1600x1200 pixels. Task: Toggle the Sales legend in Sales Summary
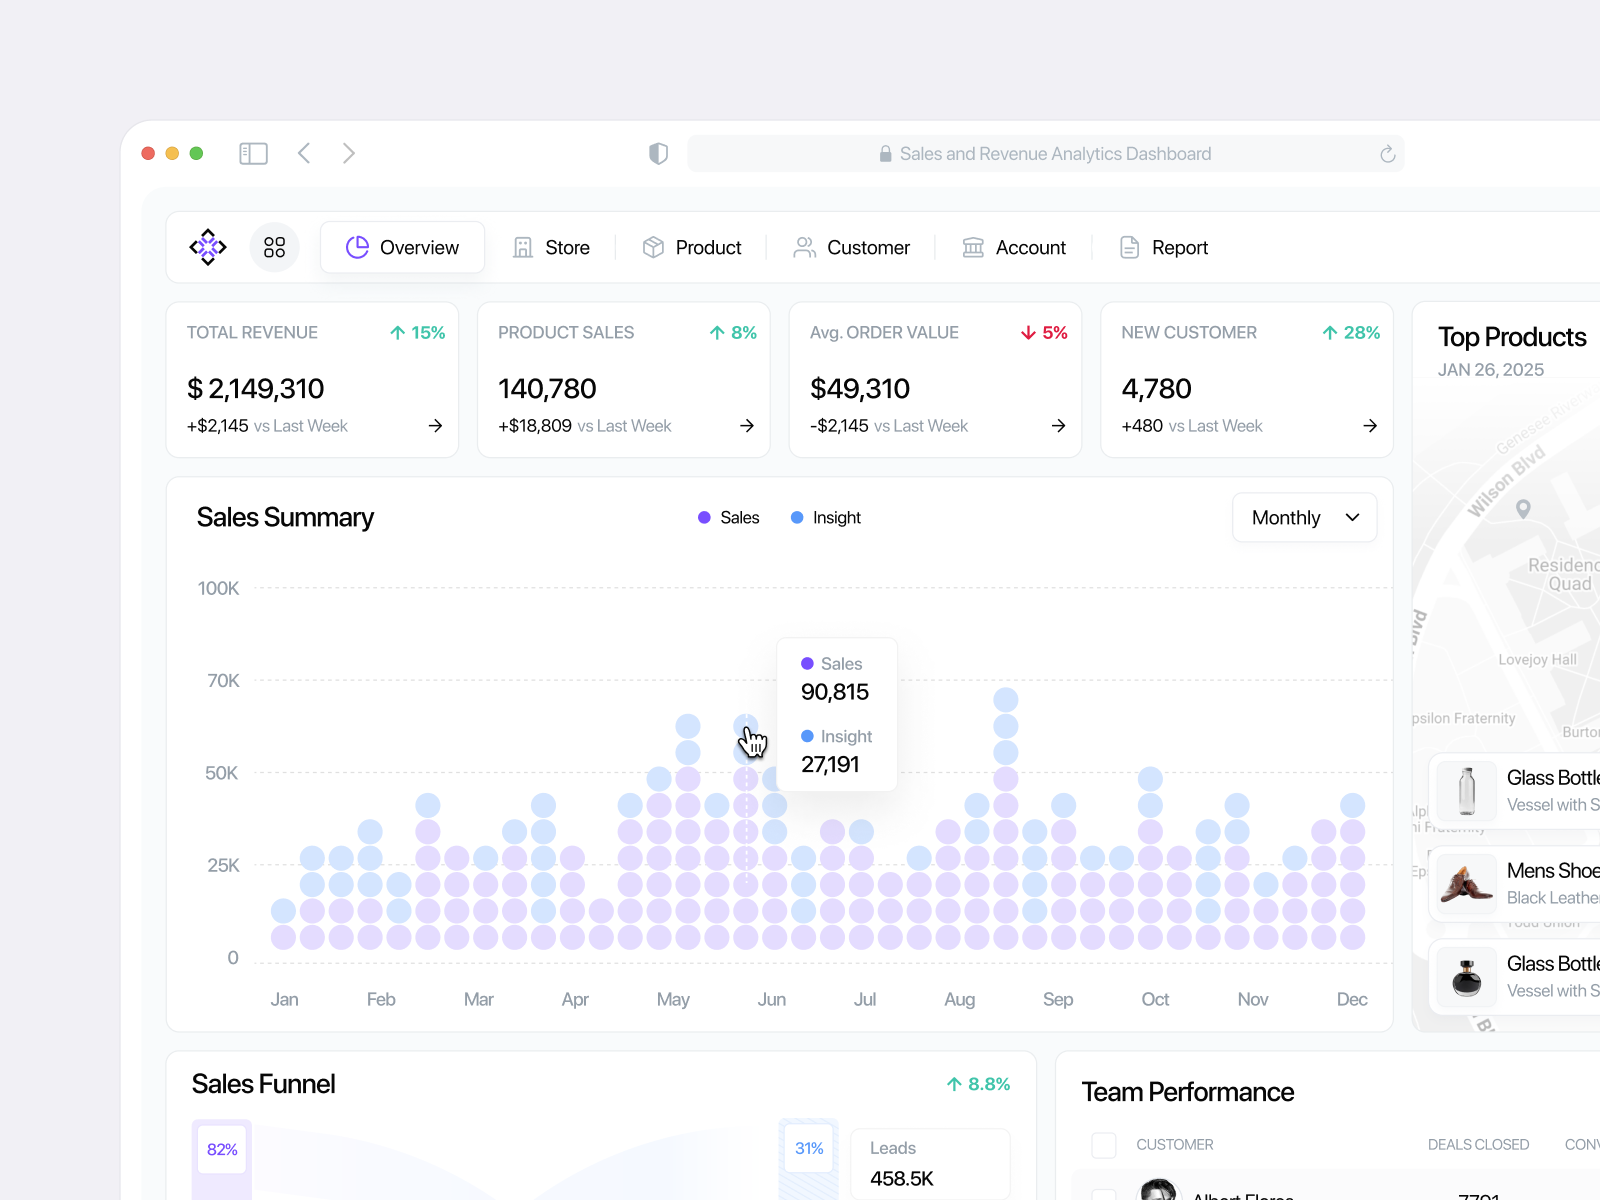[x=729, y=517]
